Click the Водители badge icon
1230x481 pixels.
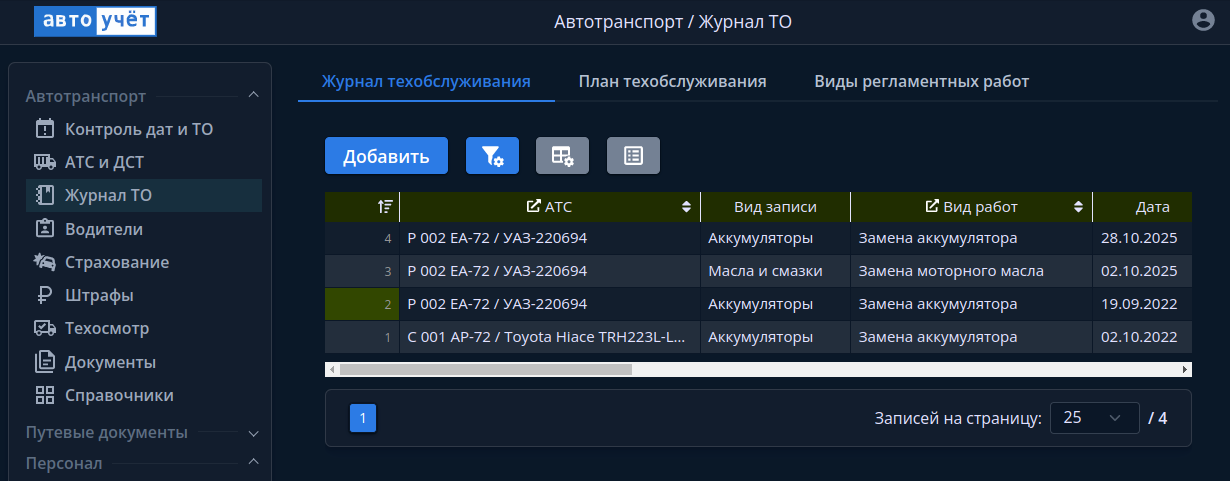tap(44, 228)
